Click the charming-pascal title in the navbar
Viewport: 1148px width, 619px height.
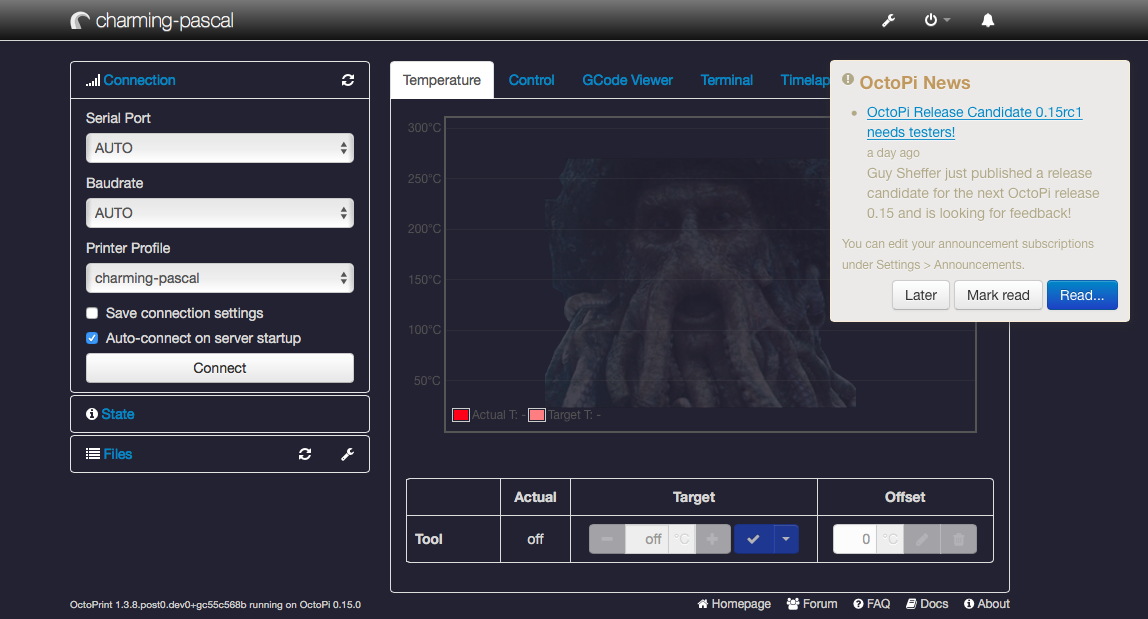coord(165,21)
